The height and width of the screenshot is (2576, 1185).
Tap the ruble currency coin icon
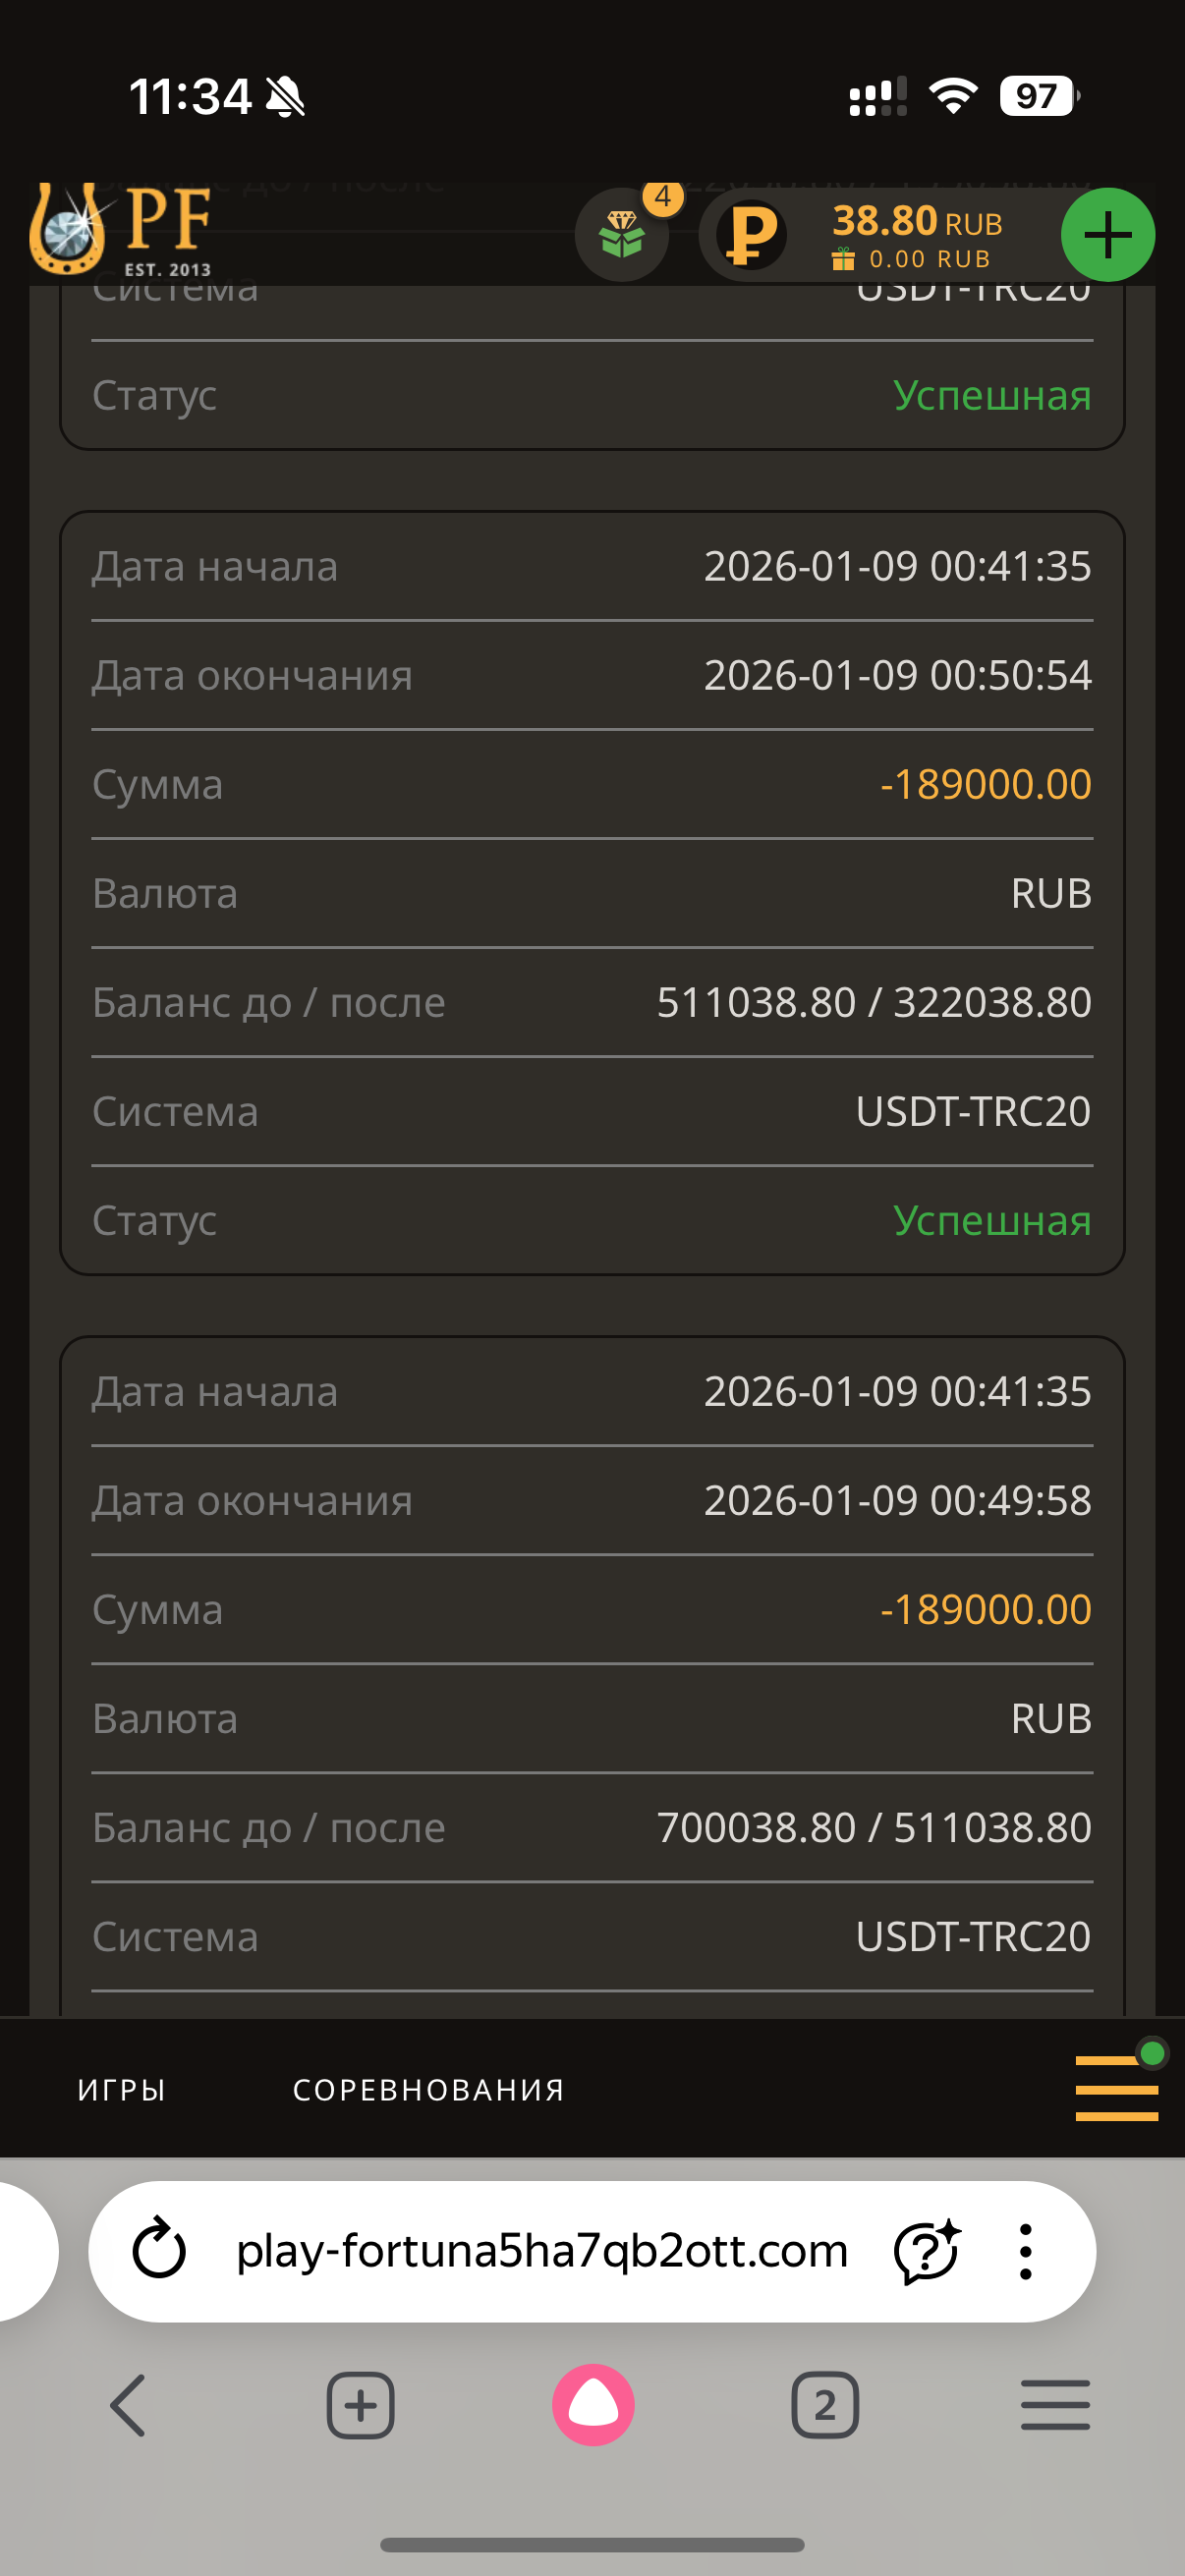pos(752,236)
